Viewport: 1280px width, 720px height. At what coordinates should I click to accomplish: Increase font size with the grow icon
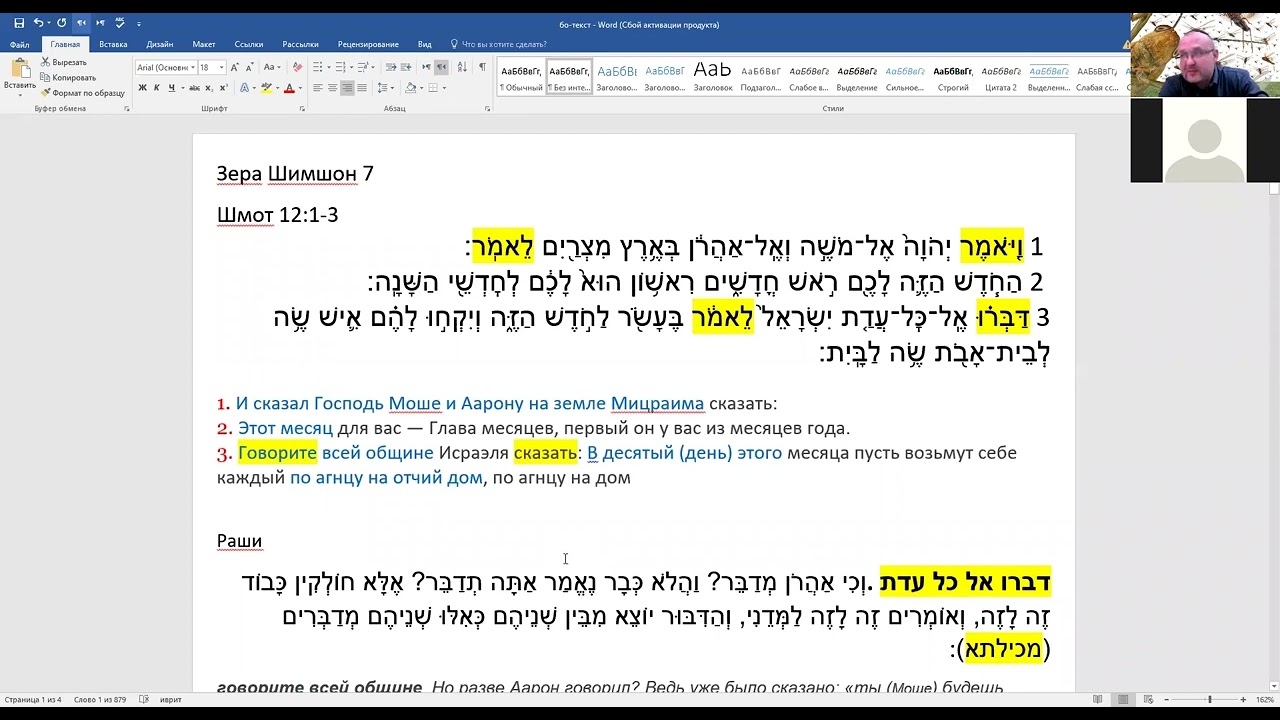(x=235, y=67)
